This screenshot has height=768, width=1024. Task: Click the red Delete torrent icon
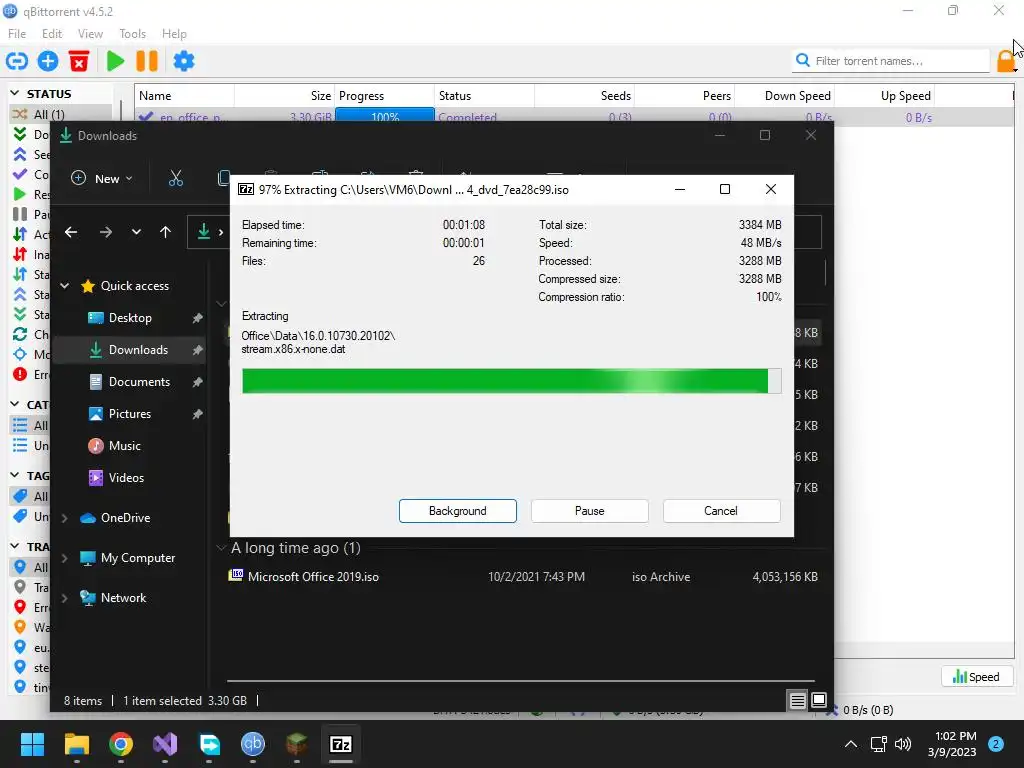pos(79,61)
